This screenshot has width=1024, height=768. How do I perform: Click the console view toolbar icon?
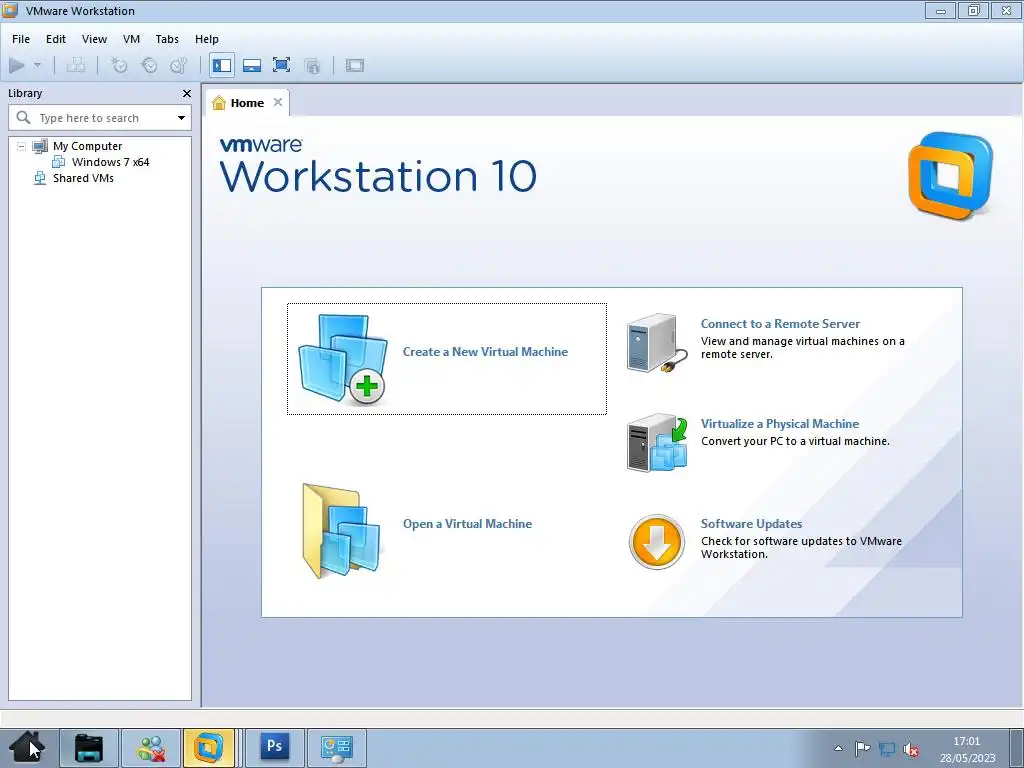click(x=355, y=65)
